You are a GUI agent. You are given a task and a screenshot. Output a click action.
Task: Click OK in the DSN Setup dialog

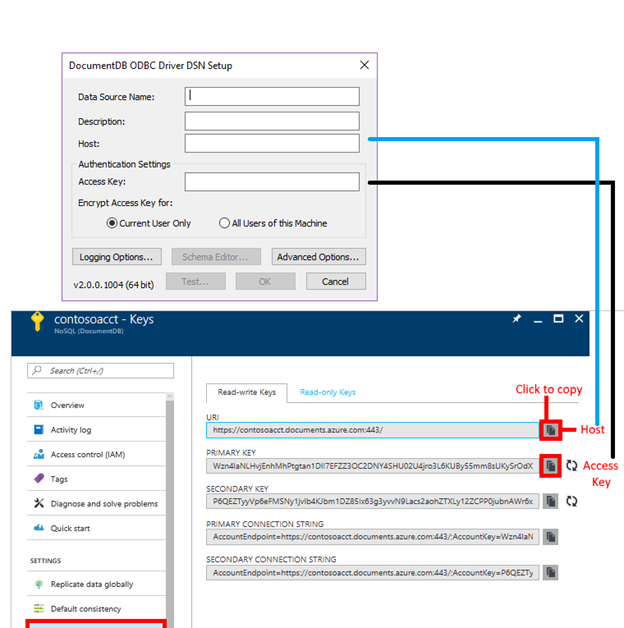tap(265, 282)
